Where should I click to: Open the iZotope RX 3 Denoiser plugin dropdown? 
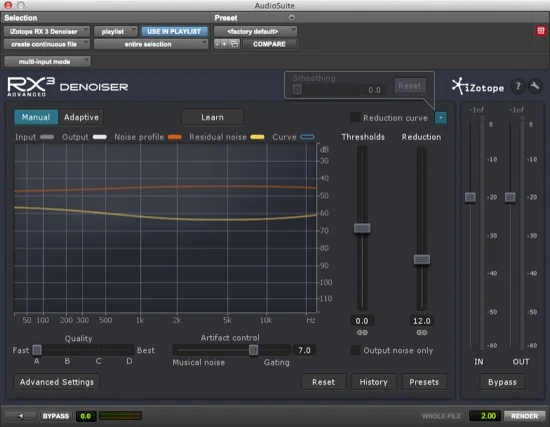(47, 32)
